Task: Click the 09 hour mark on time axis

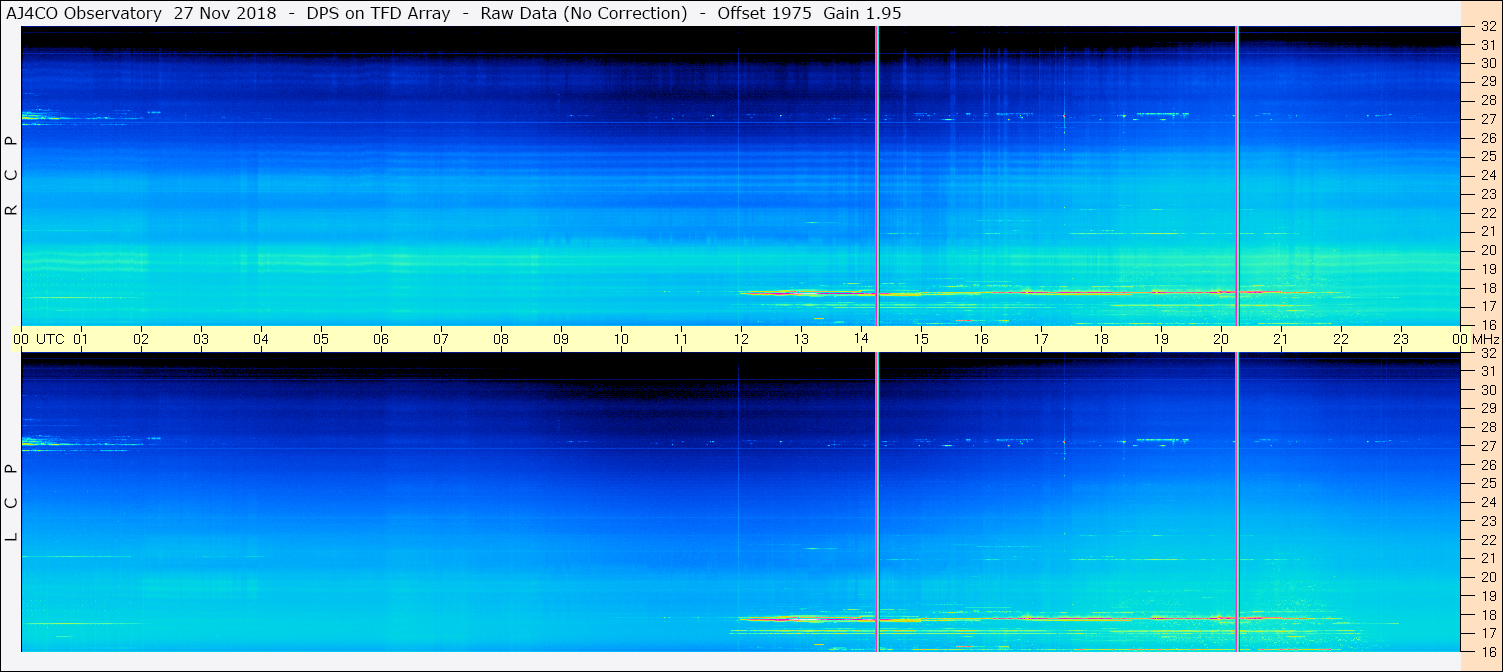Action: pos(561,339)
